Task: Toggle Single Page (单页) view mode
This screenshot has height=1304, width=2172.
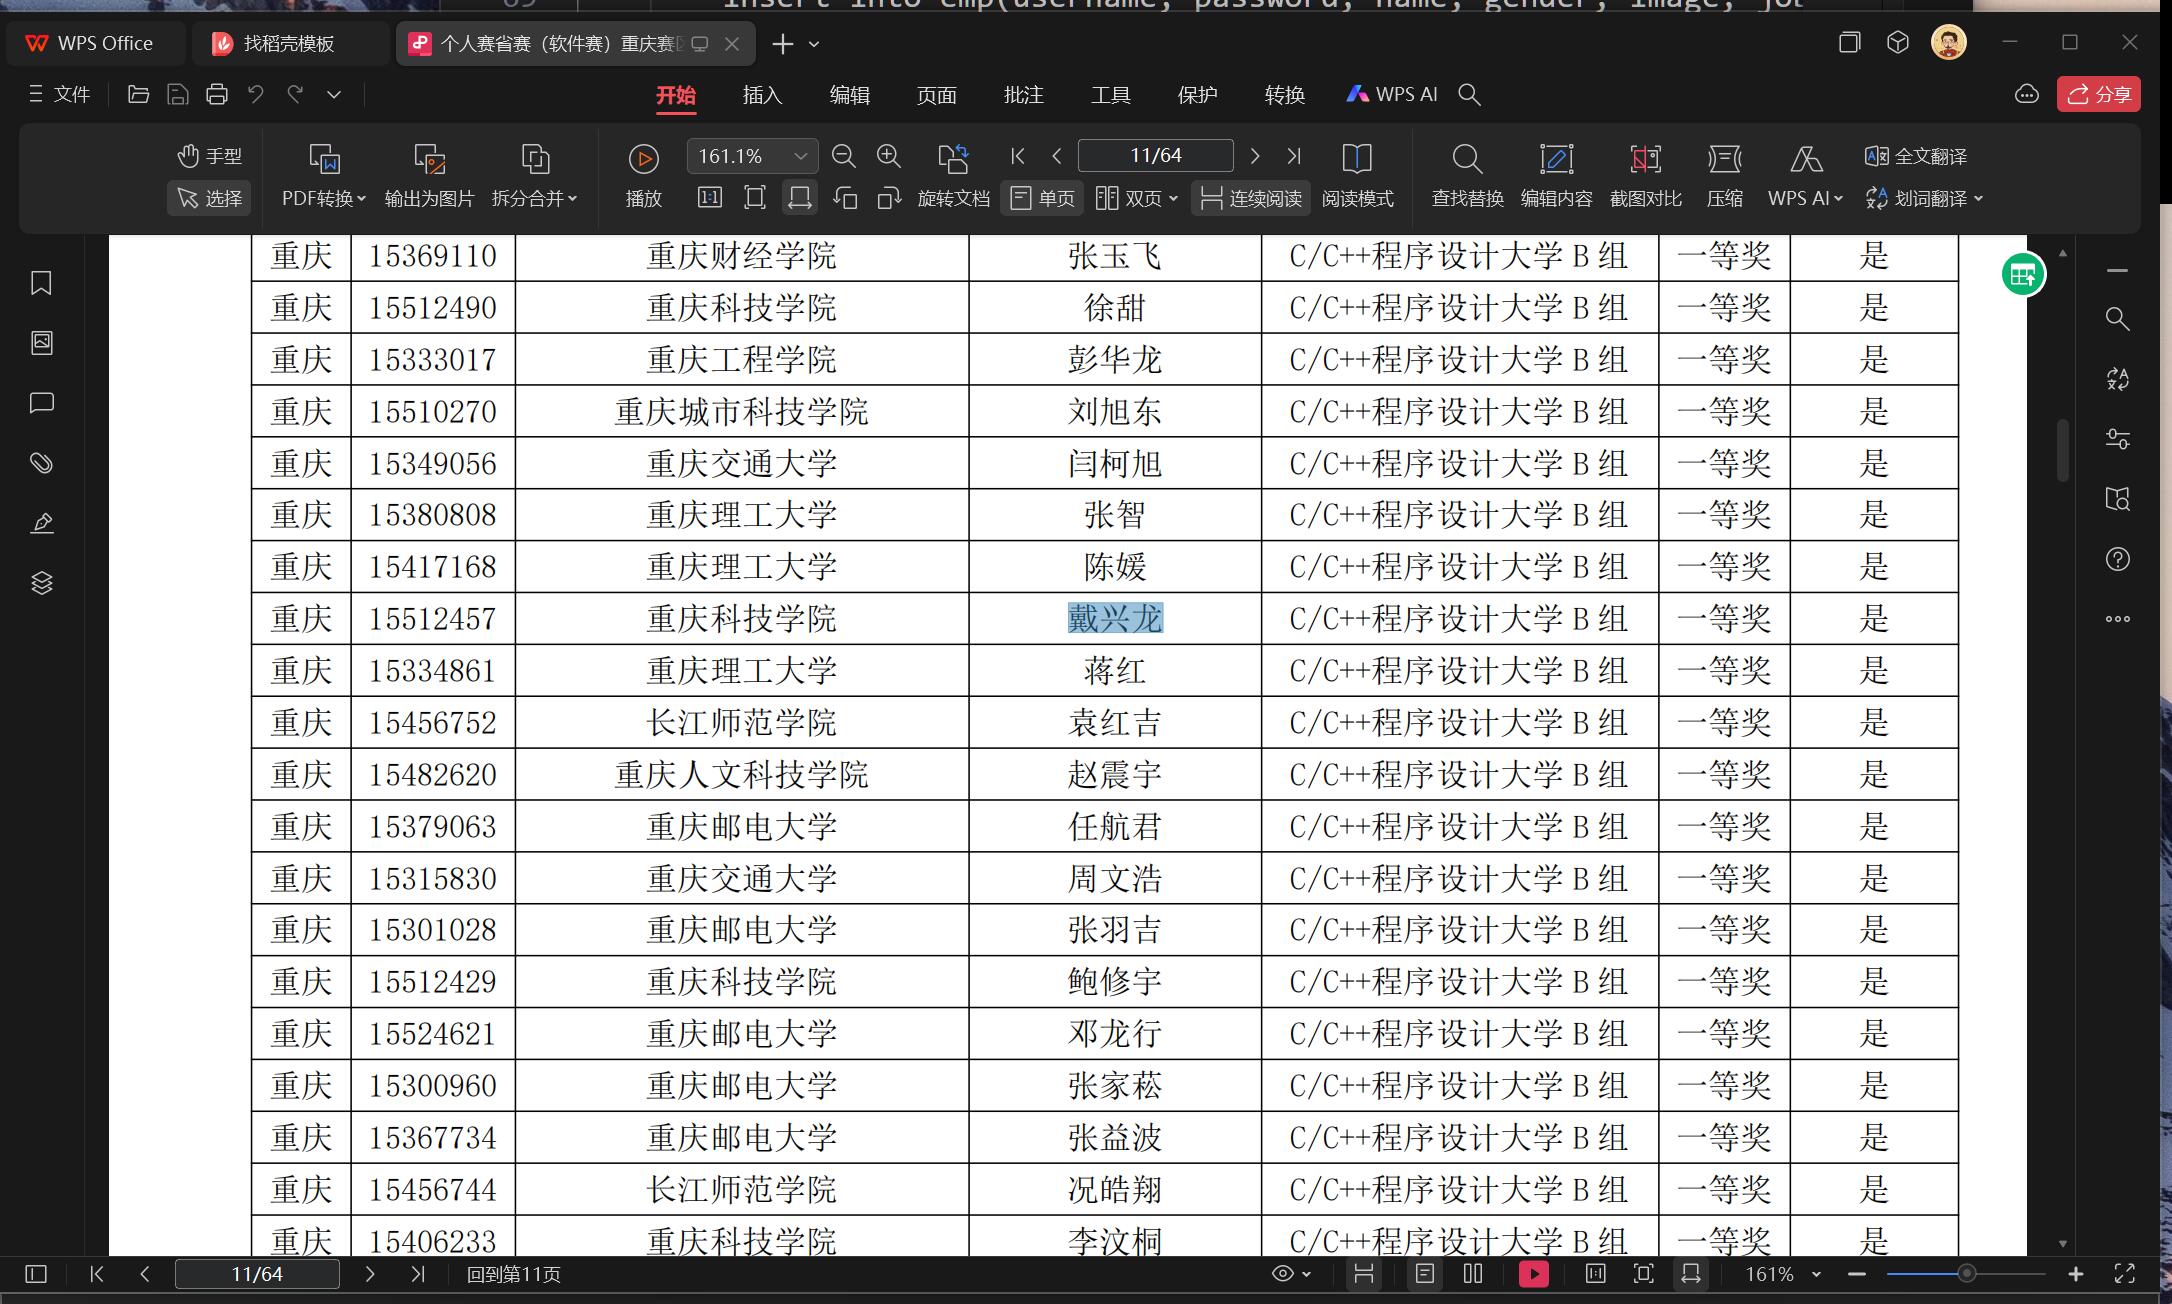Action: coord(1043,198)
